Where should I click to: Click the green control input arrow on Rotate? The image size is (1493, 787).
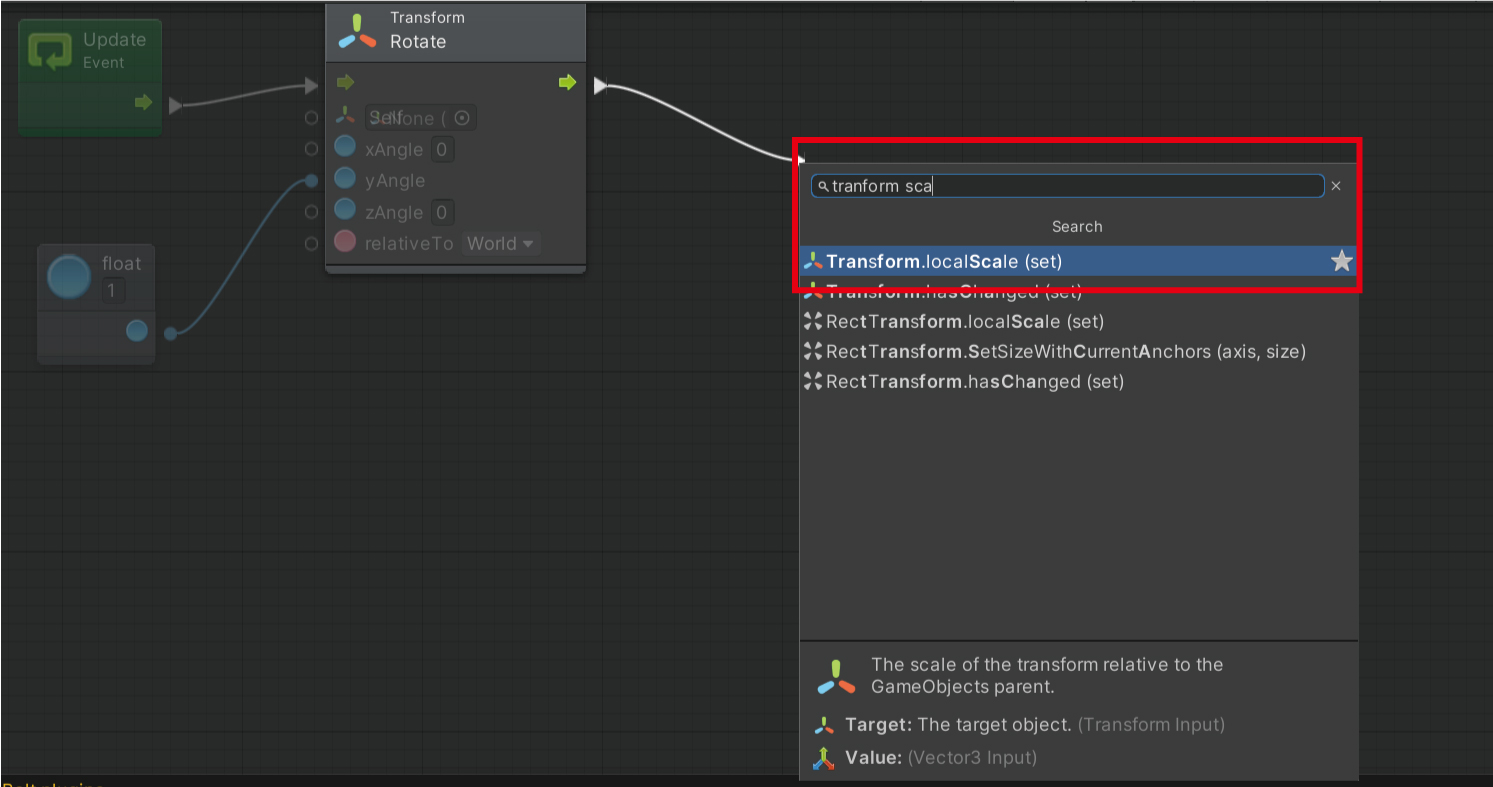point(346,83)
